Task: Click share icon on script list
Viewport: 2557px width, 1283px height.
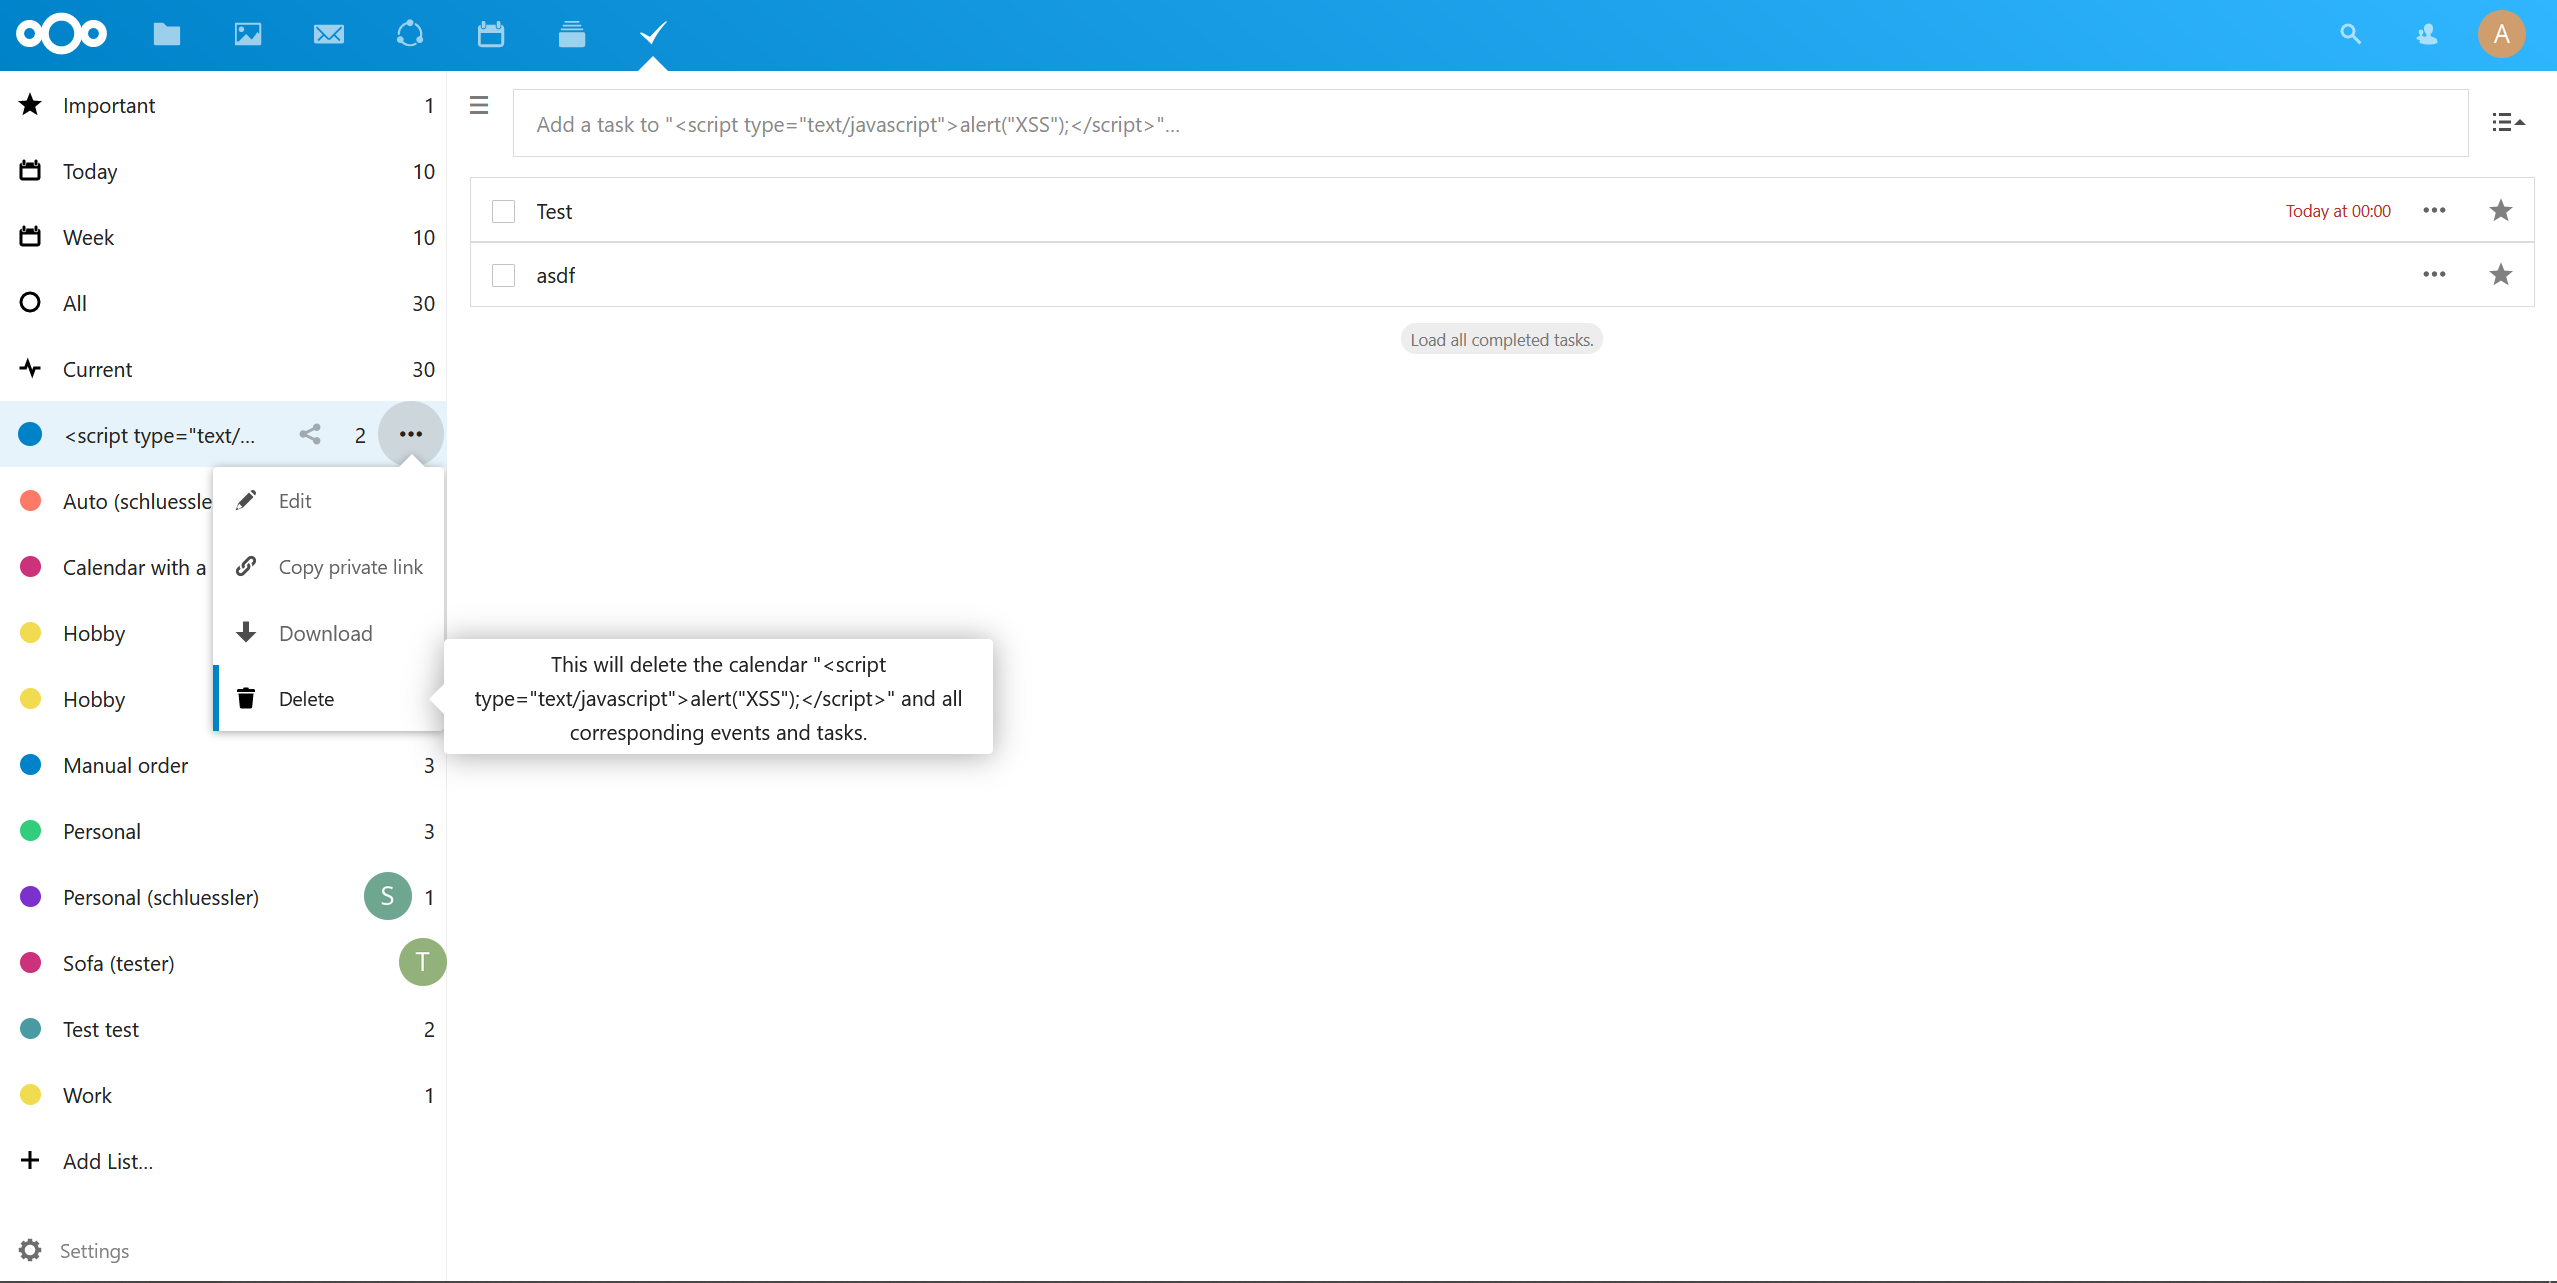Action: (x=310, y=434)
